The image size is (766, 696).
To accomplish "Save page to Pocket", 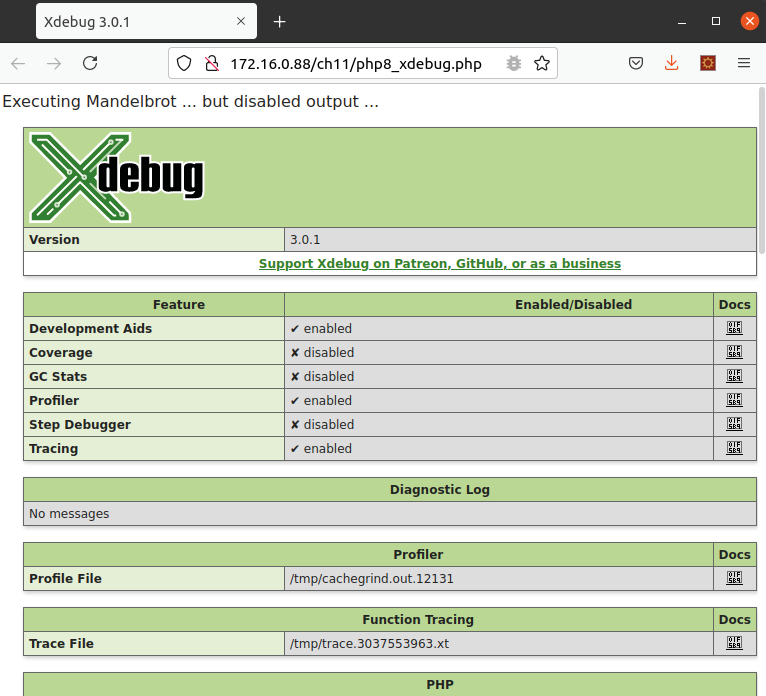I will click(x=636, y=63).
